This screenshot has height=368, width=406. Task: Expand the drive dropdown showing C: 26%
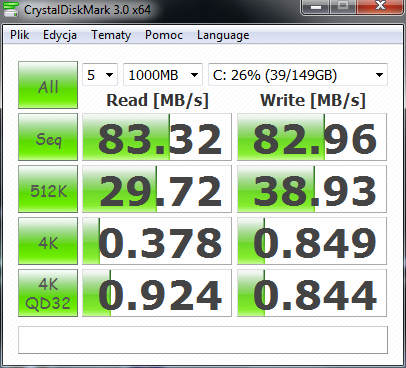click(x=298, y=75)
